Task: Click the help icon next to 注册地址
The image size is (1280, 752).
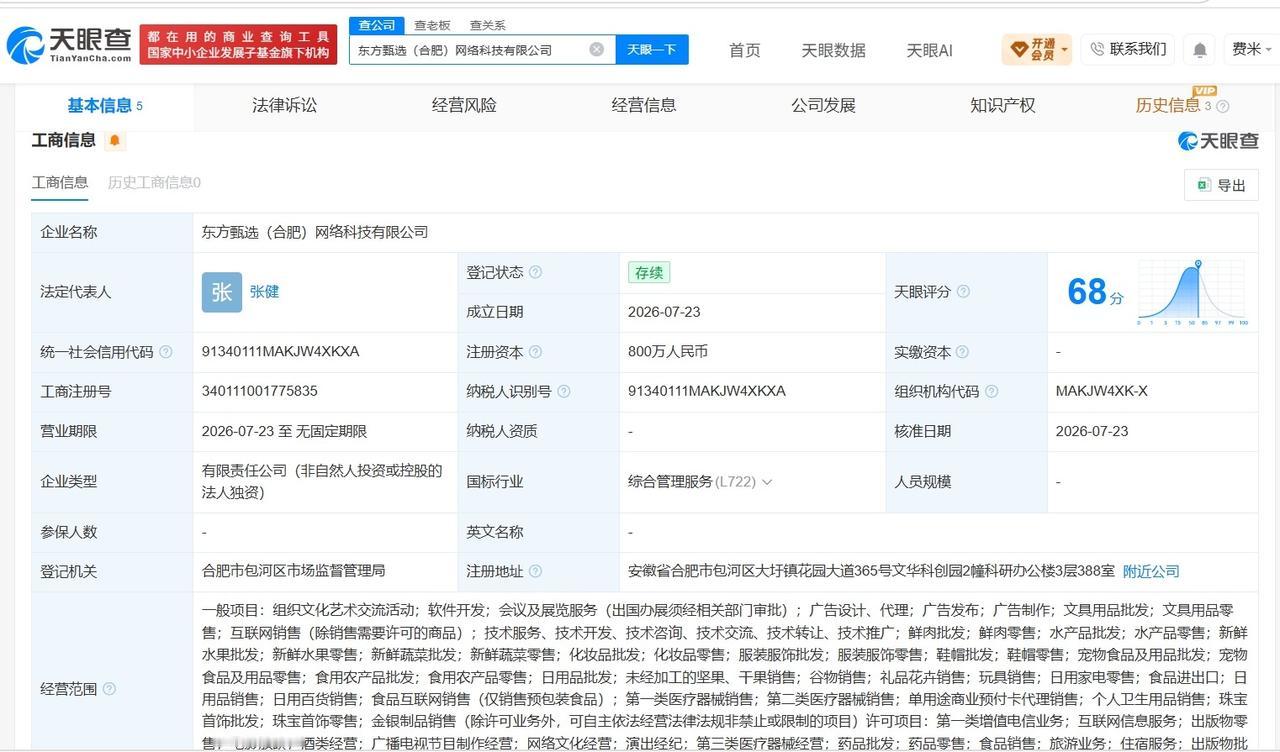Action: pos(535,572)
